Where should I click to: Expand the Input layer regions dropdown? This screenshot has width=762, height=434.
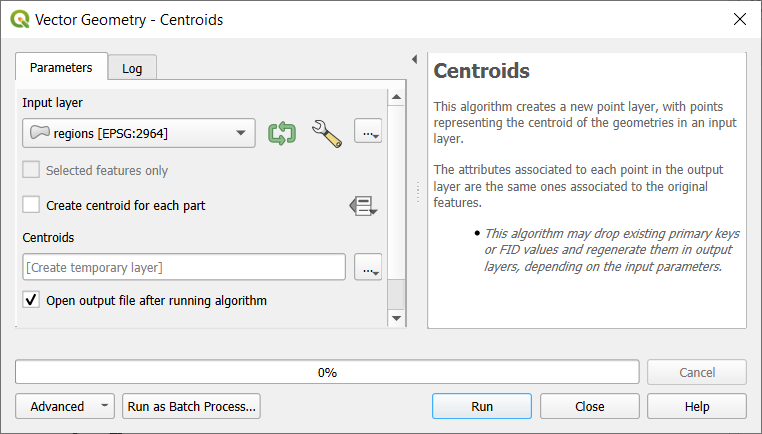240,132
